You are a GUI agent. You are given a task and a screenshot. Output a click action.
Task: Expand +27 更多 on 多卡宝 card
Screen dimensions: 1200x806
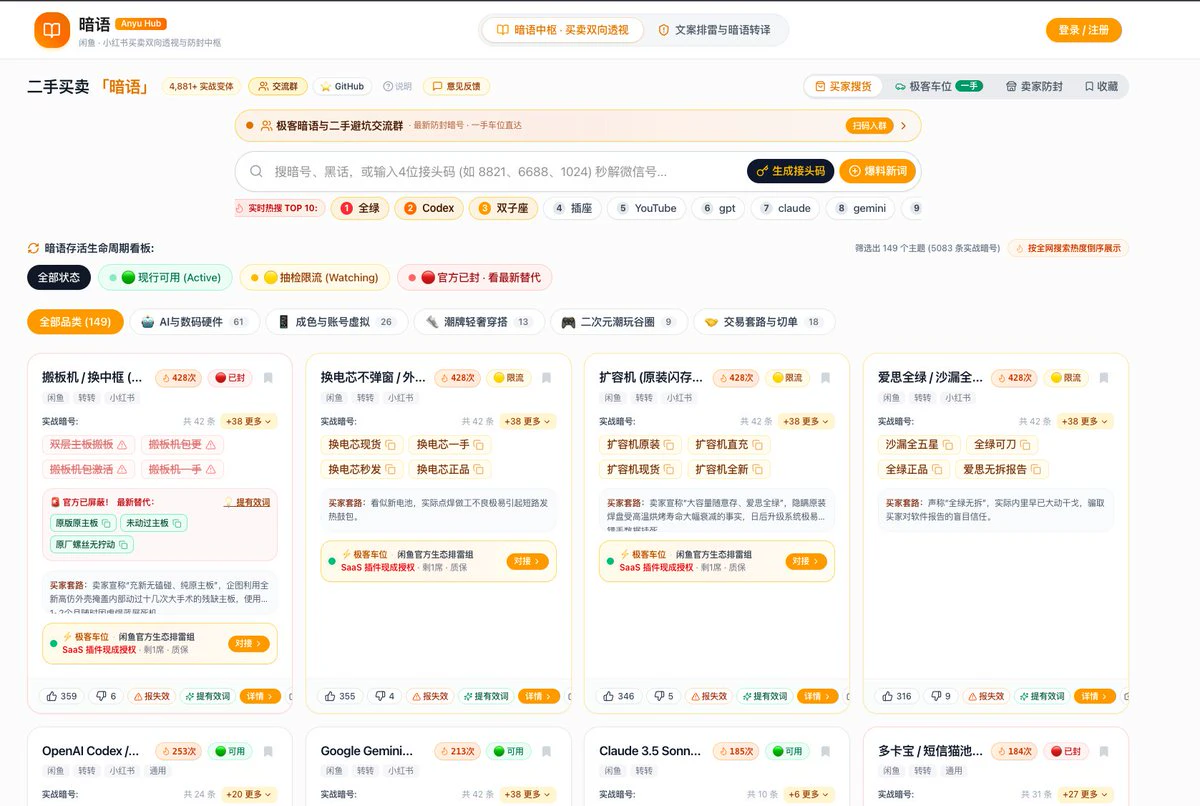click(x=1085, y=794)
